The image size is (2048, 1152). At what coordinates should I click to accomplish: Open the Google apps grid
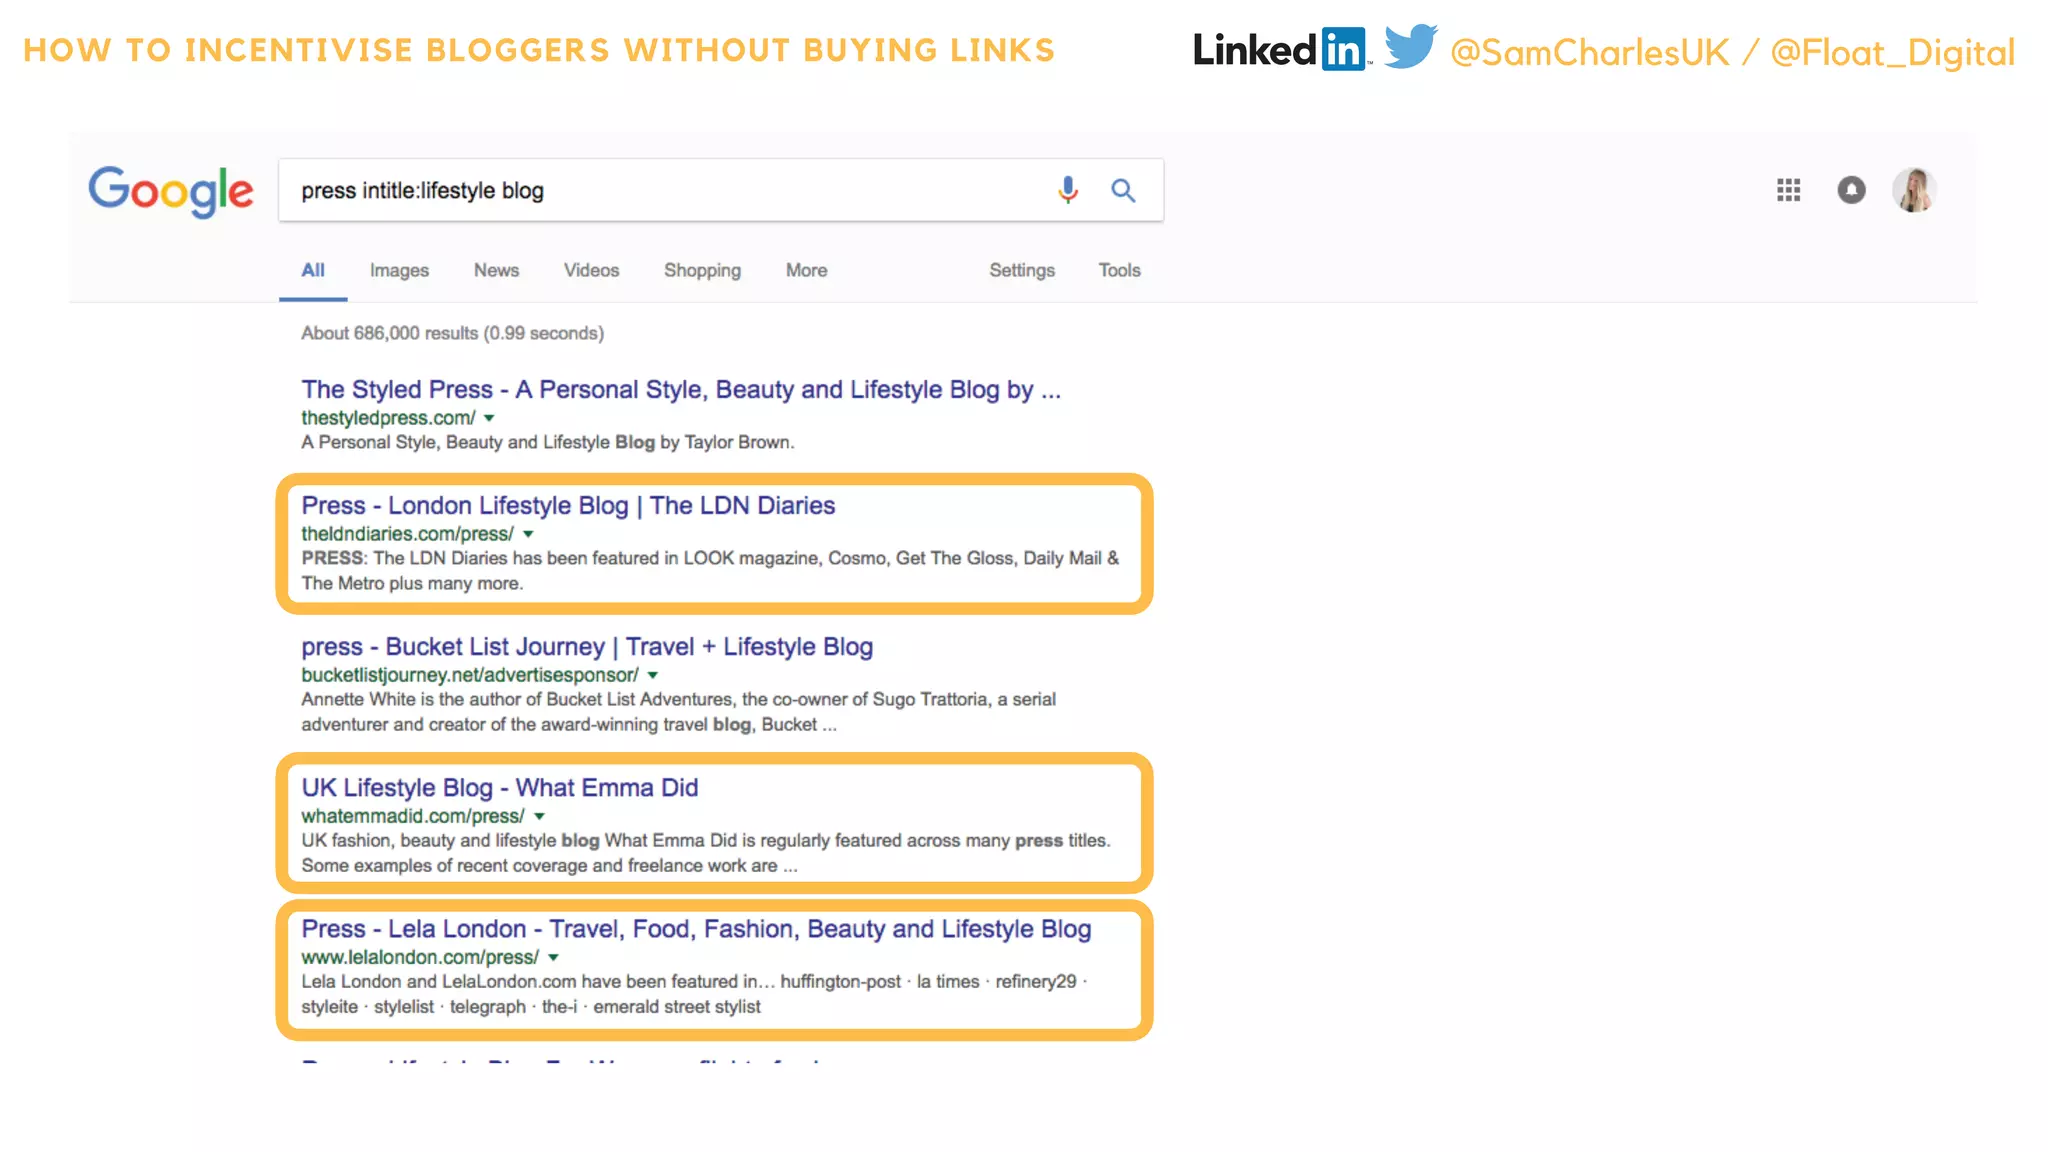point(1788,190)
